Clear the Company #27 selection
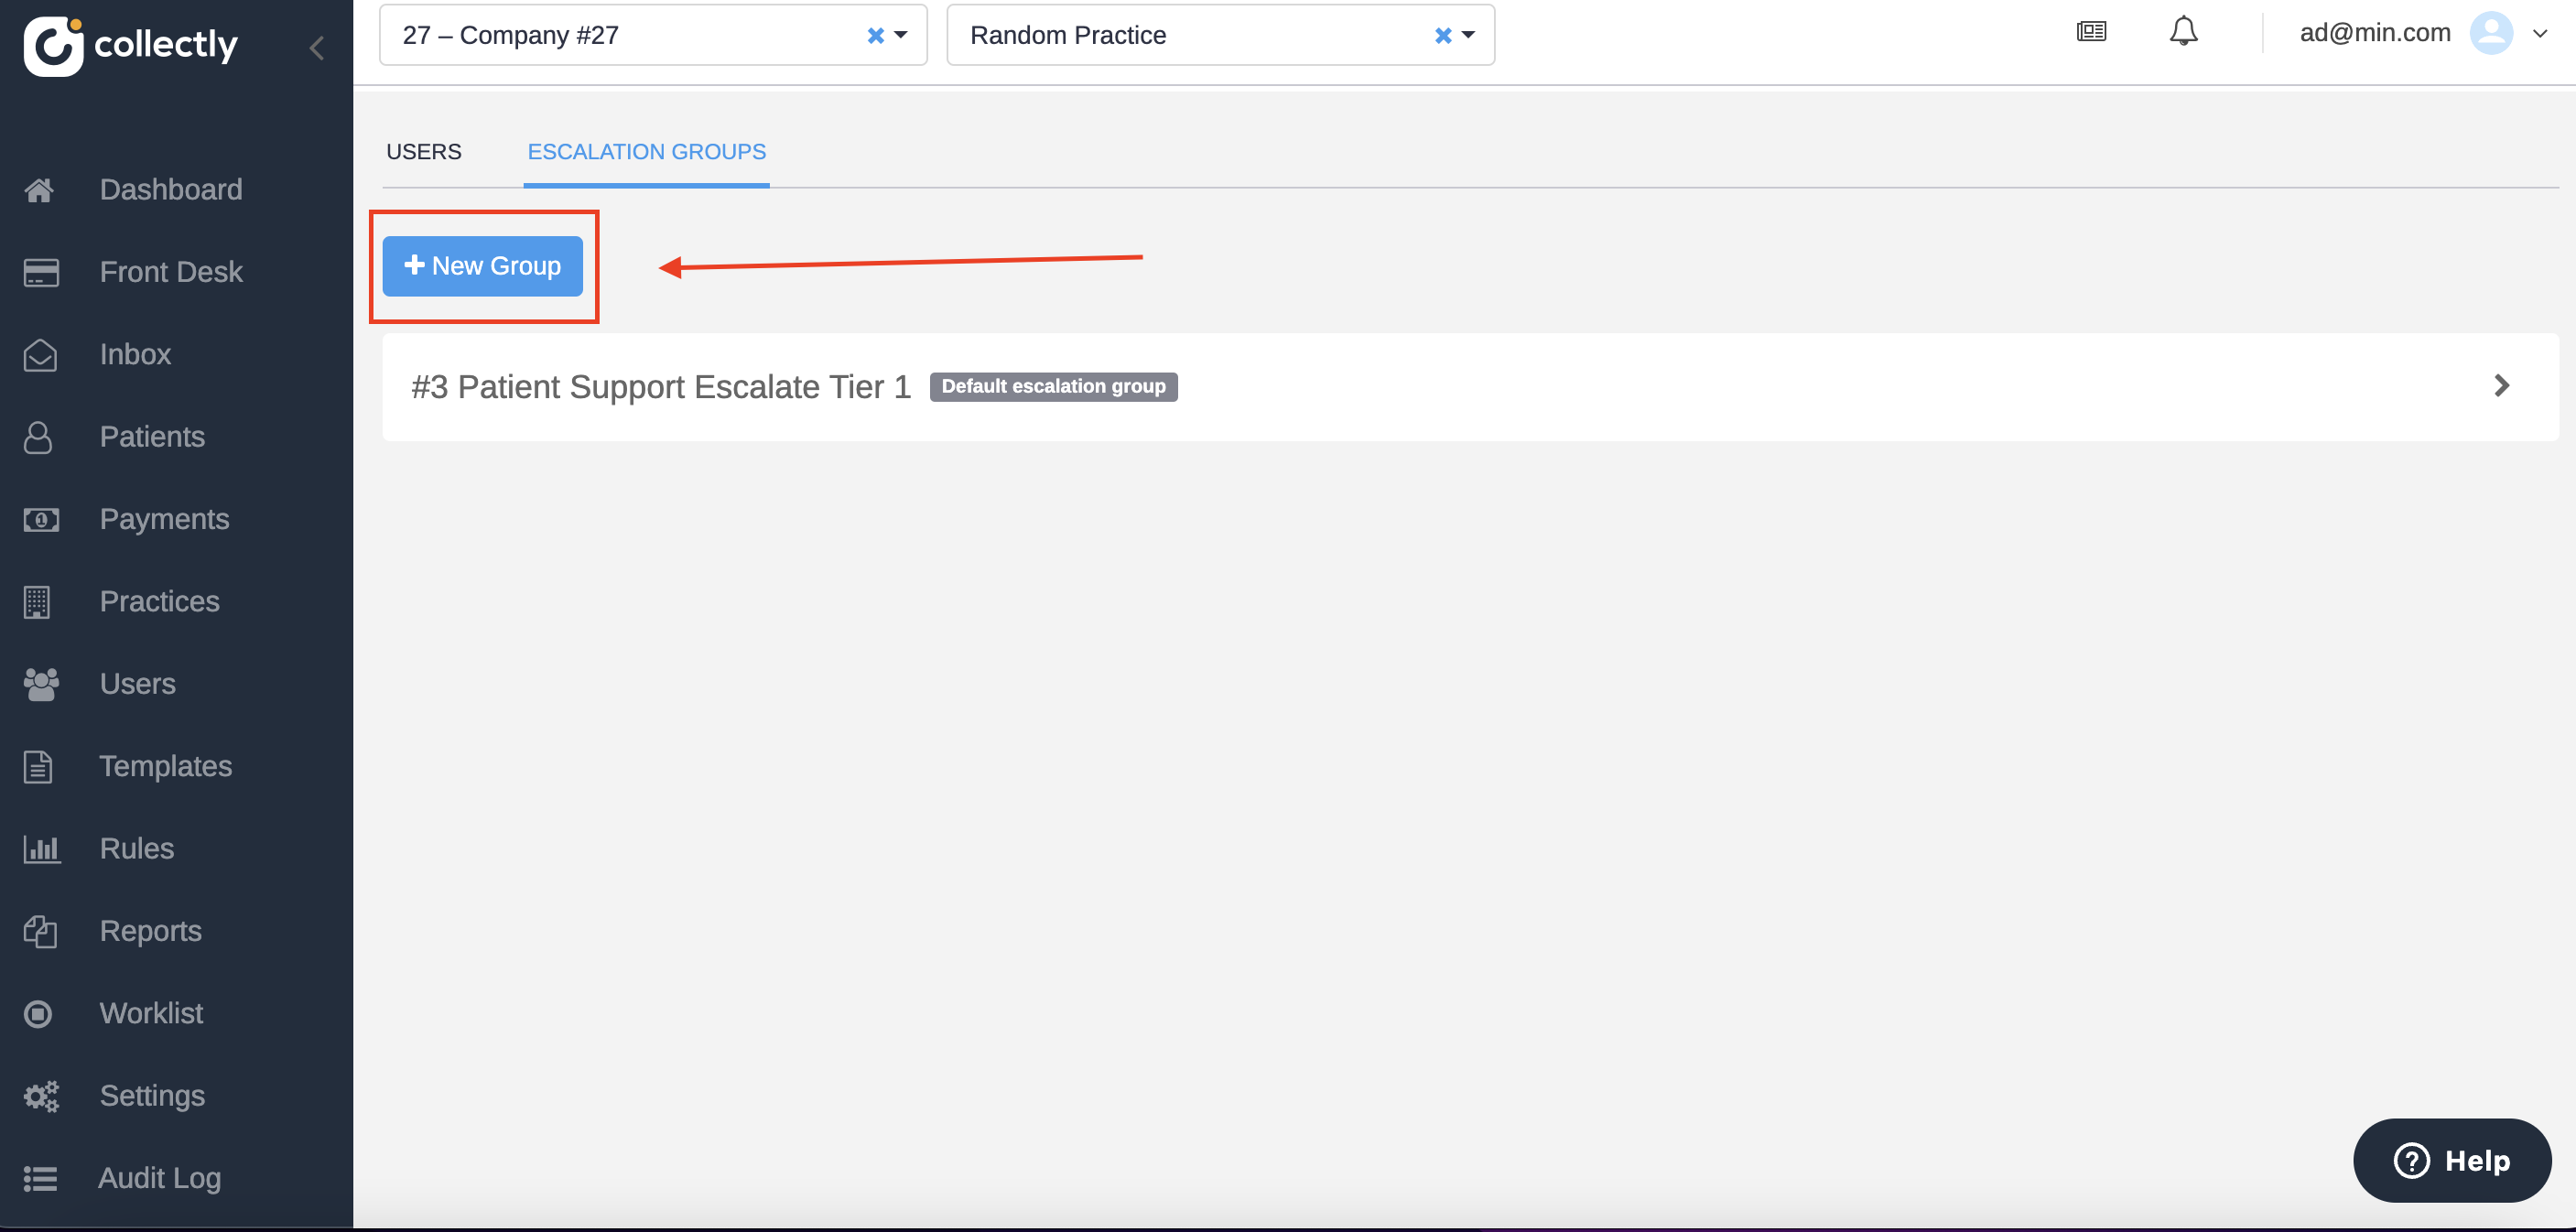This screenshot has width=2576, height=1232. point(875,35)
